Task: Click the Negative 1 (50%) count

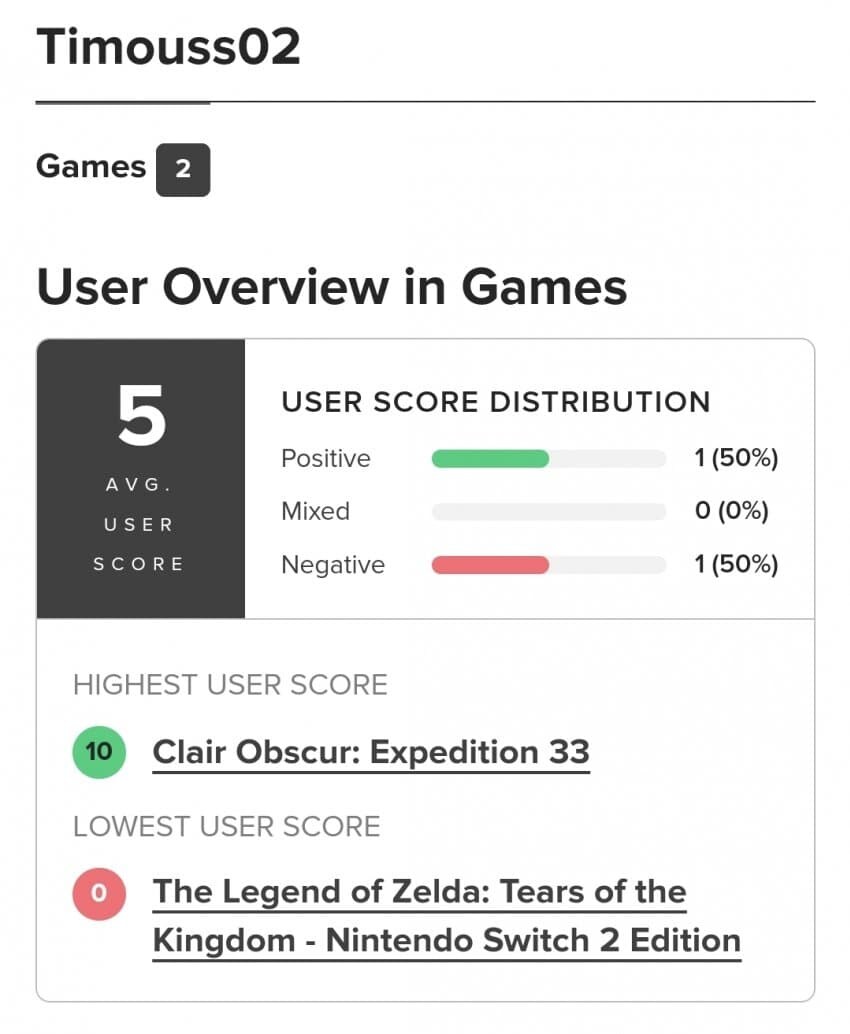Action: click(x=736, y=565)
